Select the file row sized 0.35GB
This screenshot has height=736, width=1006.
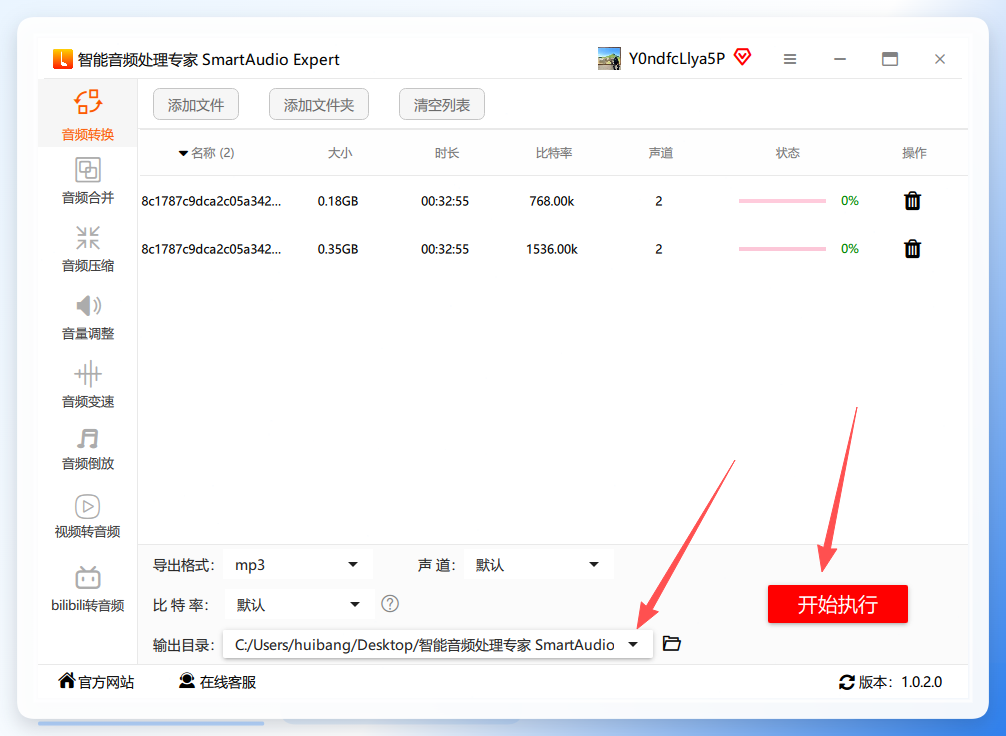click(x=553, y=249)
